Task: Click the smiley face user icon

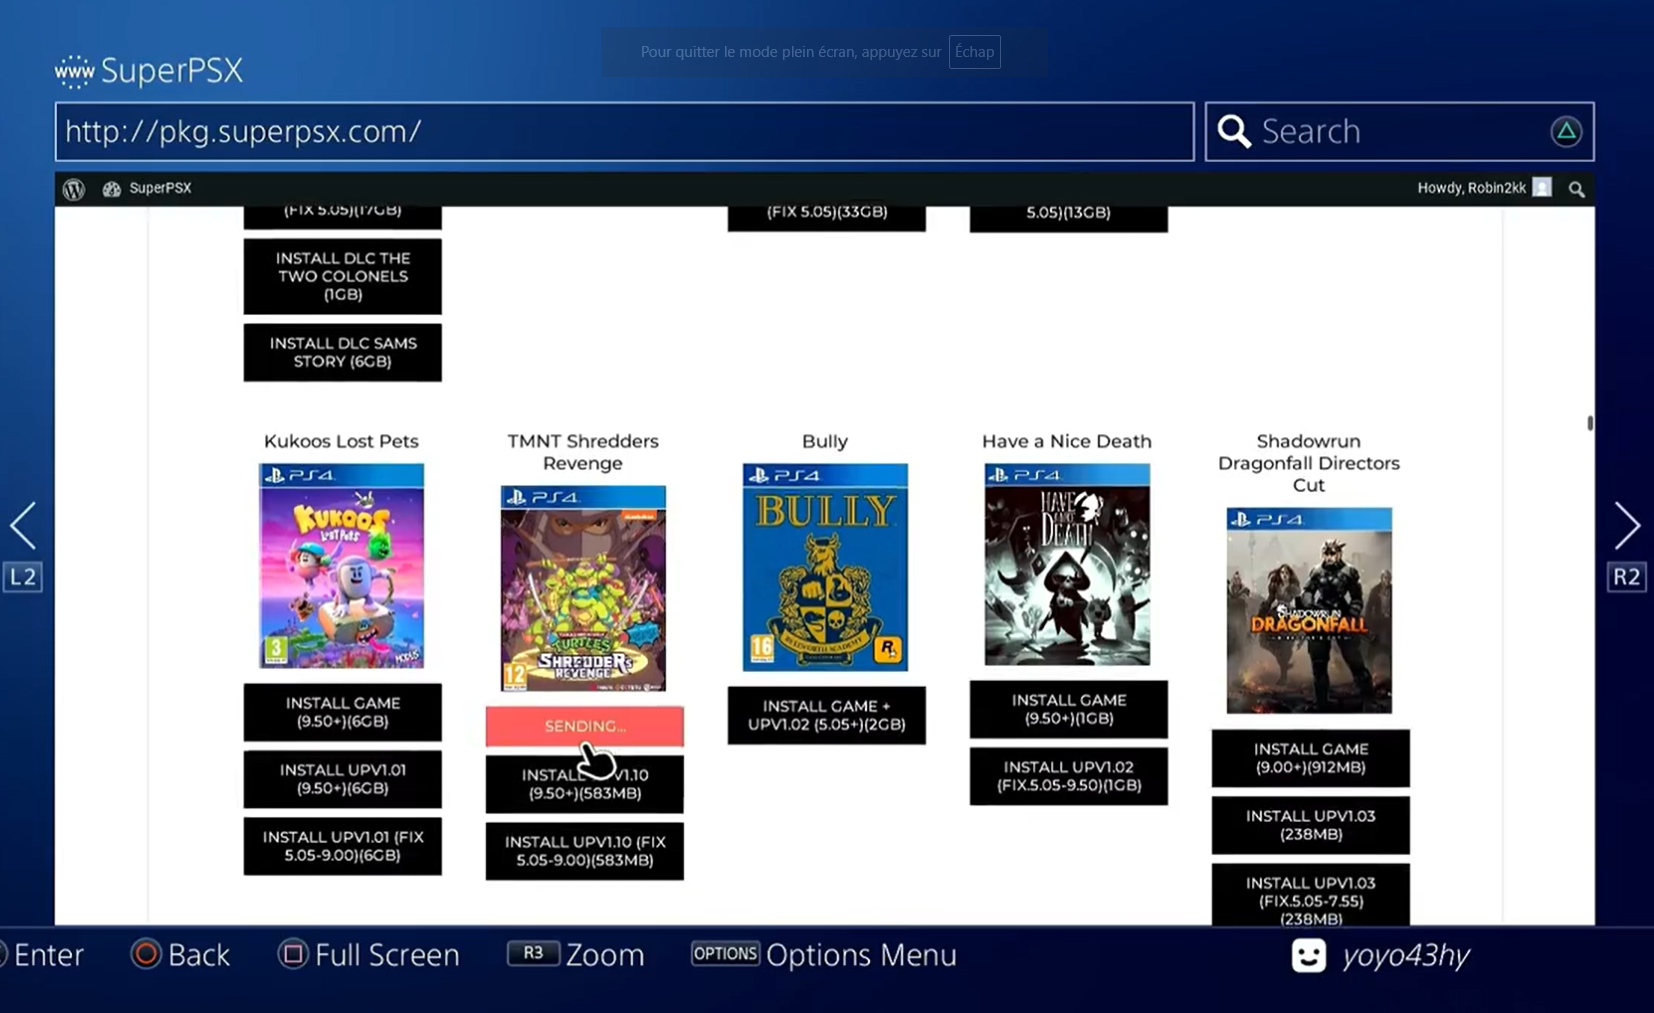Action: pyautogui.click(x=1309, y=955)
